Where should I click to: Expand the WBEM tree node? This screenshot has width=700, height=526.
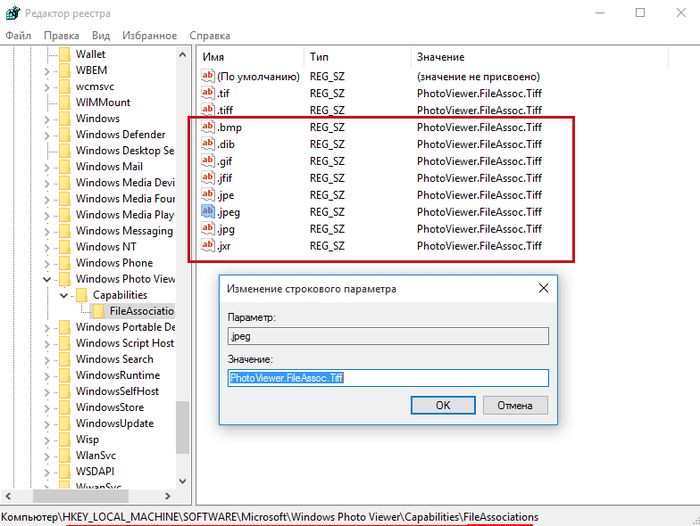pyautogui.click(x=47, y=71)
